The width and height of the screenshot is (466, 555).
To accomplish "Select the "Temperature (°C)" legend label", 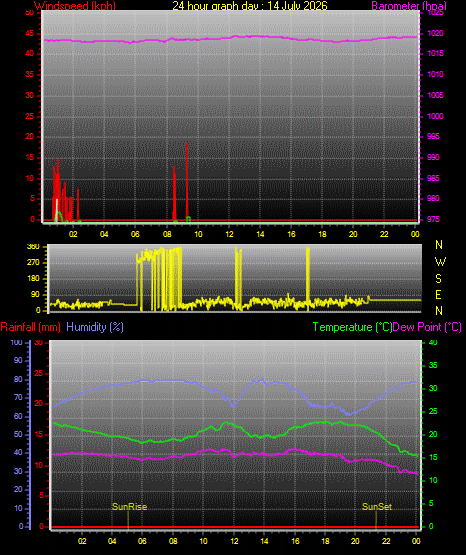I will tap(352, 327).
